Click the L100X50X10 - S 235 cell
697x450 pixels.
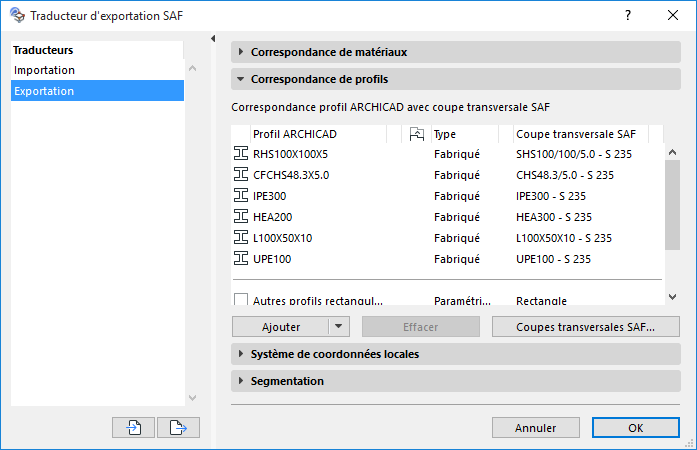[564, 238]
